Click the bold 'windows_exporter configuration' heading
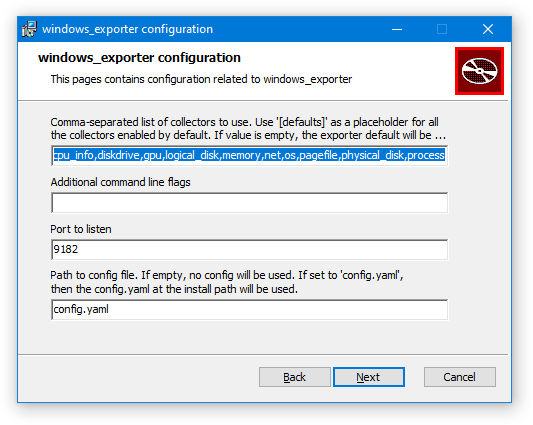Screen dimensions: 533x425 click(139, 58)
